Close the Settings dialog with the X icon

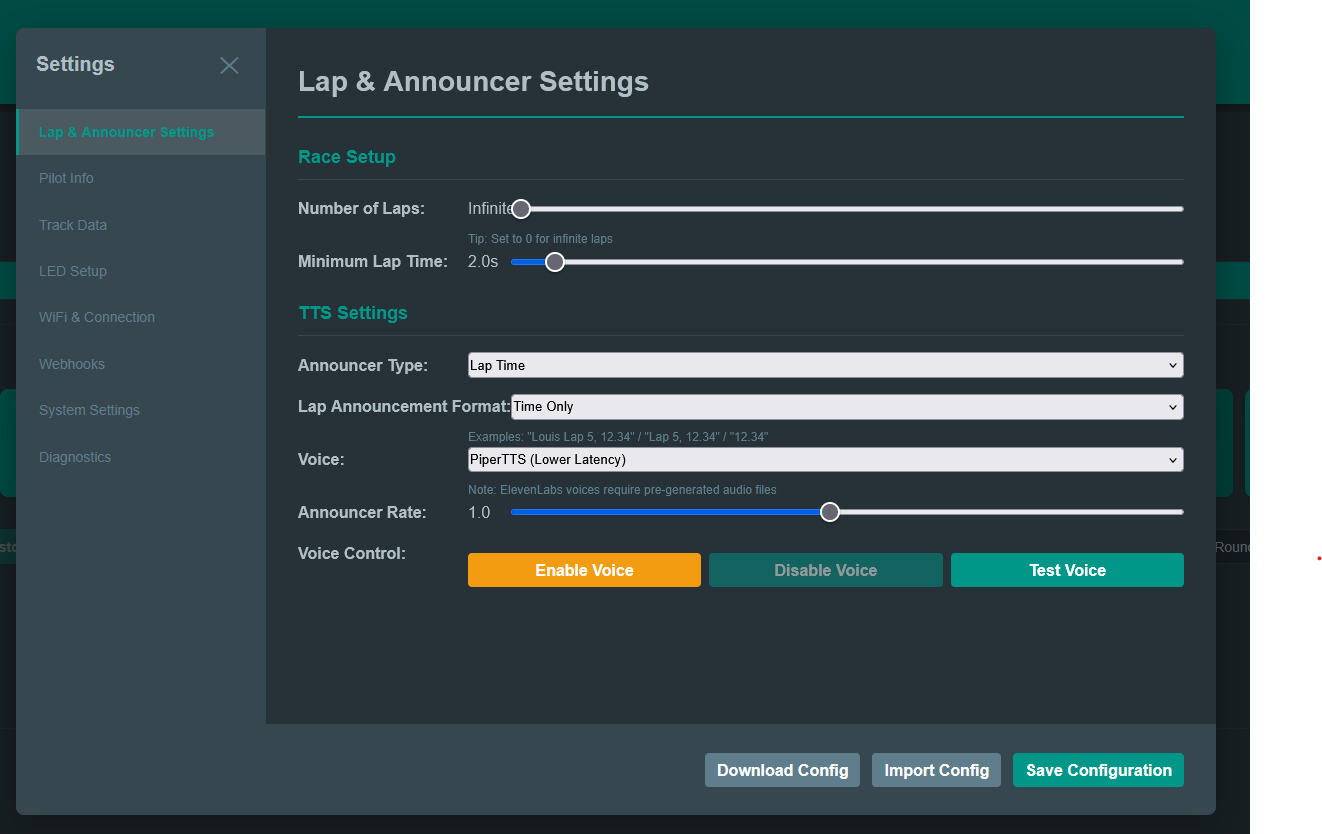tap(229, 65)
